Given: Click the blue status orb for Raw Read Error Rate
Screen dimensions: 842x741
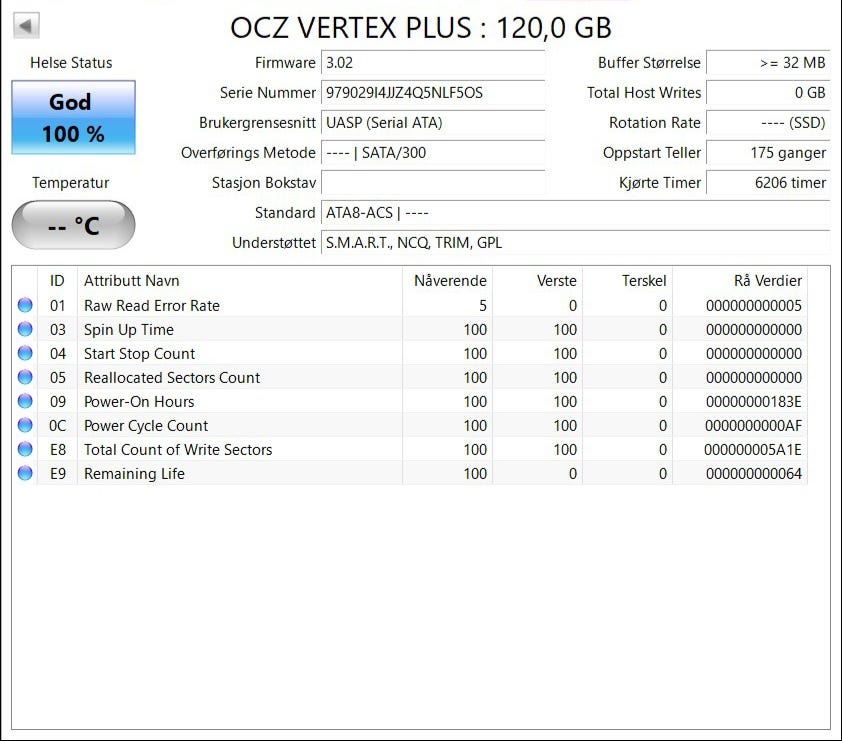Looking at the screenshot, I should click(x=25, y=305).
